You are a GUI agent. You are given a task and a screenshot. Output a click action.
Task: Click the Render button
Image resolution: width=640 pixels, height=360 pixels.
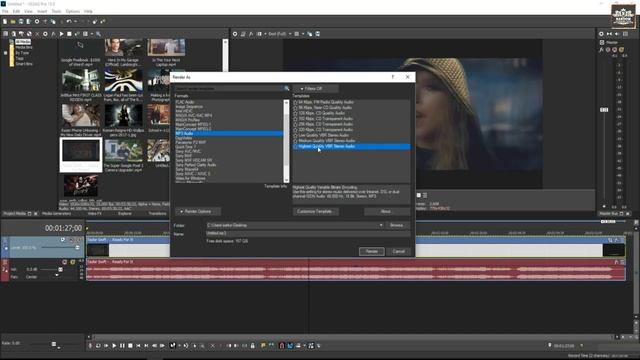pos(371,251)
